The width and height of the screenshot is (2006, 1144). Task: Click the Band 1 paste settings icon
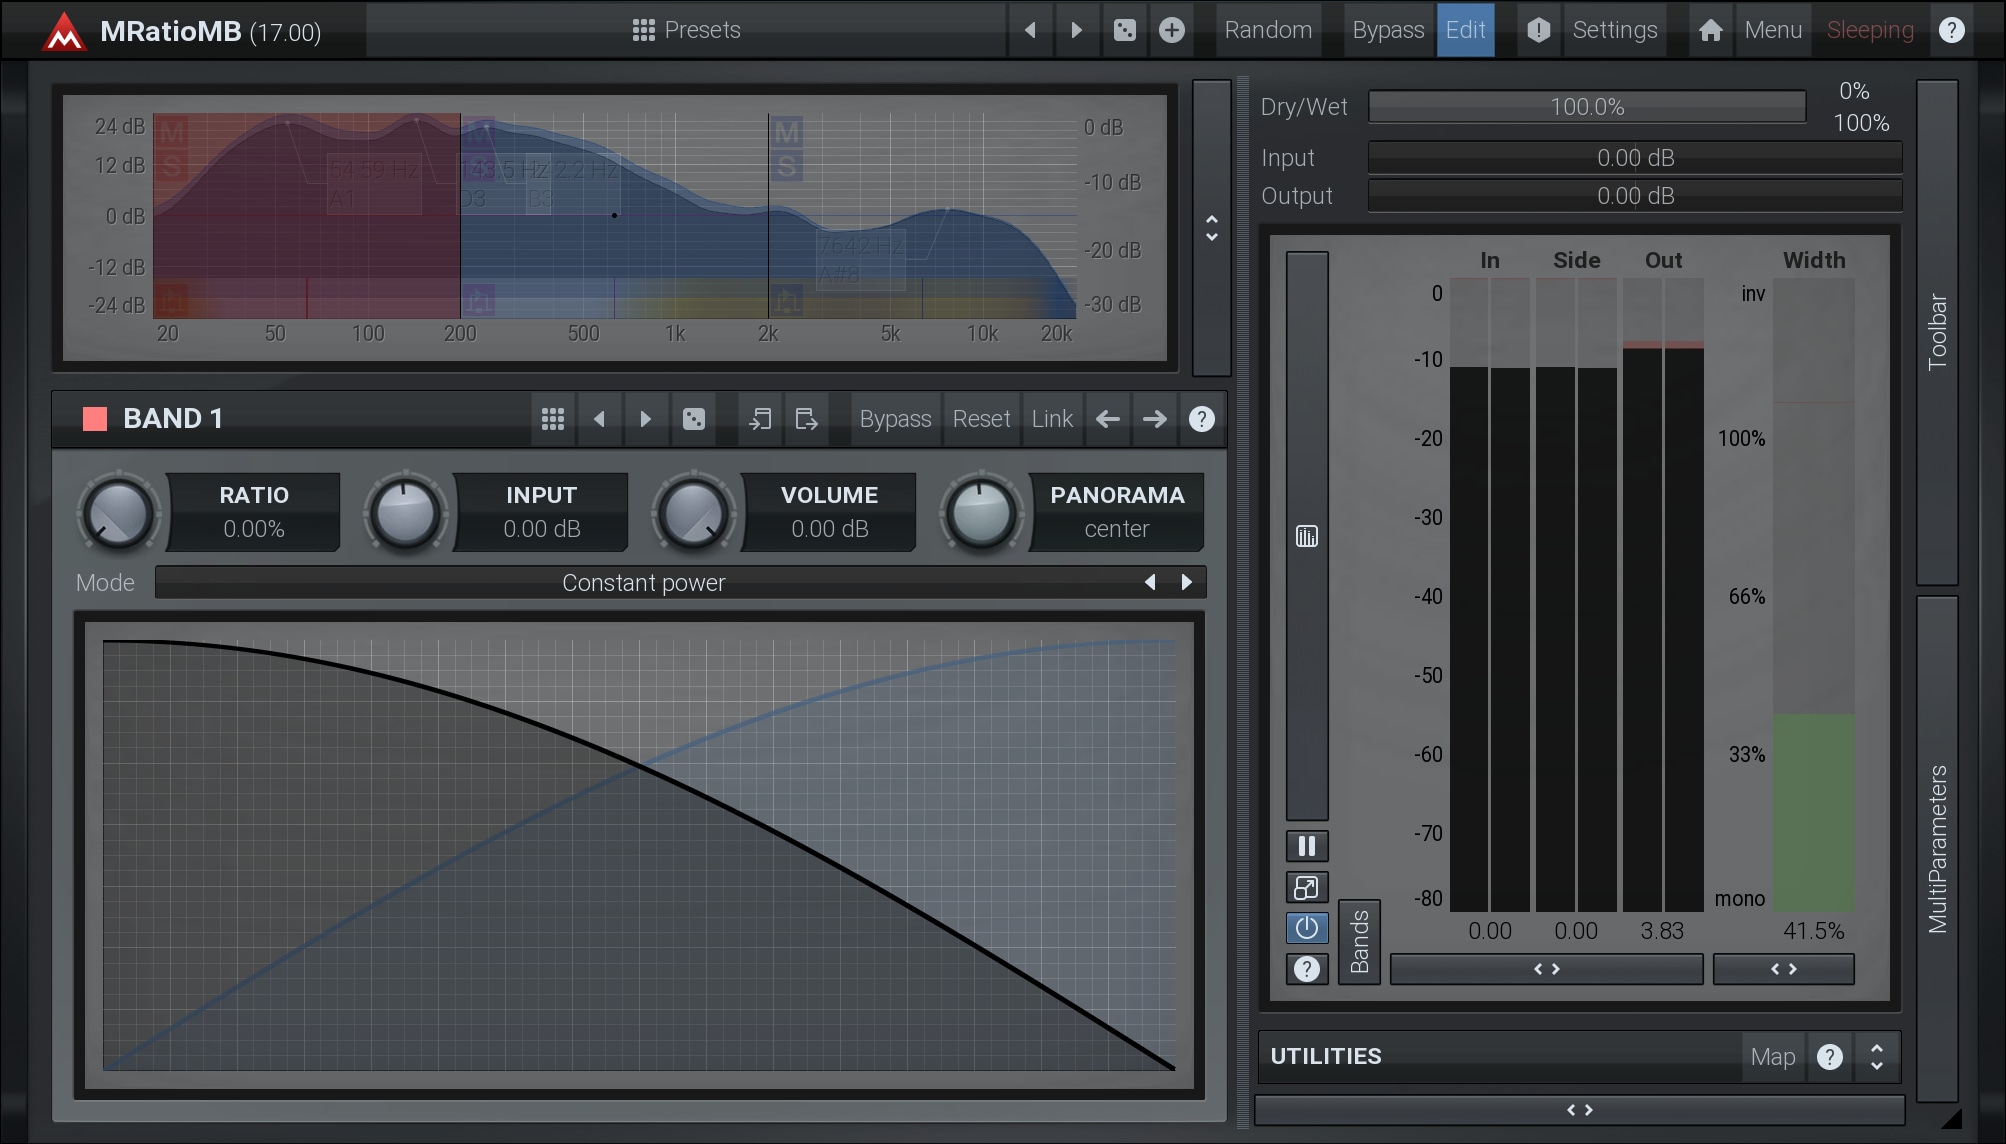tap(806, 419)
